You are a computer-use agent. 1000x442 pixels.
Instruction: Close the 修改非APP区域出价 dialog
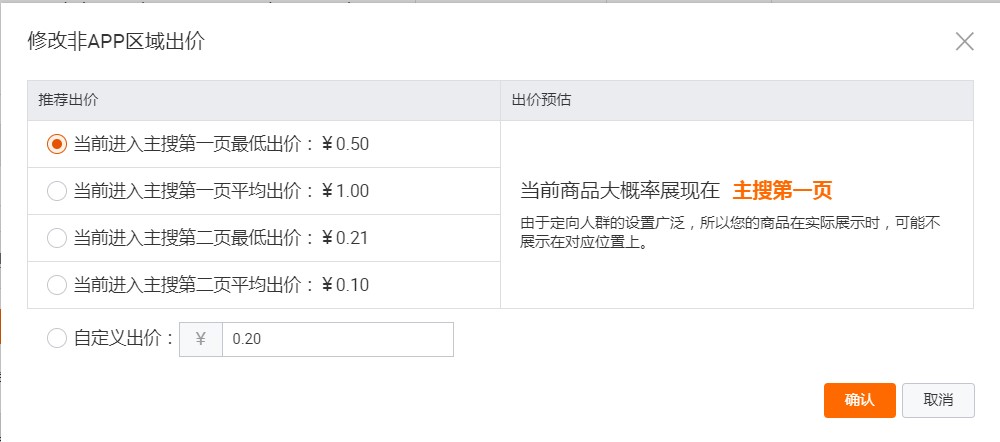964,41
